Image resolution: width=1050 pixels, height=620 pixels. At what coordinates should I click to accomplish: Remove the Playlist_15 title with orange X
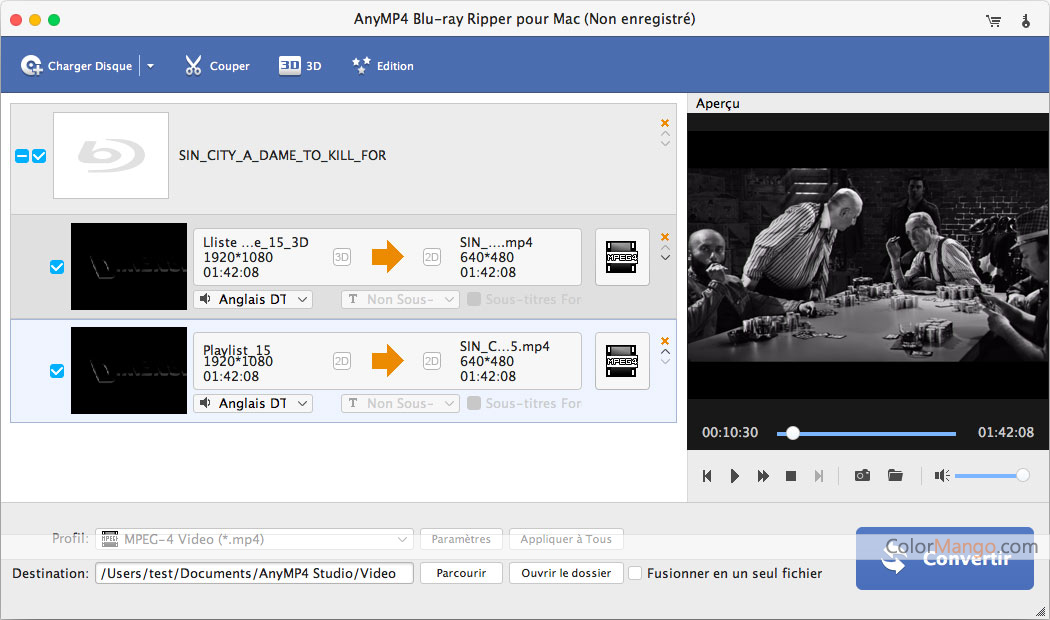(665, 341)
